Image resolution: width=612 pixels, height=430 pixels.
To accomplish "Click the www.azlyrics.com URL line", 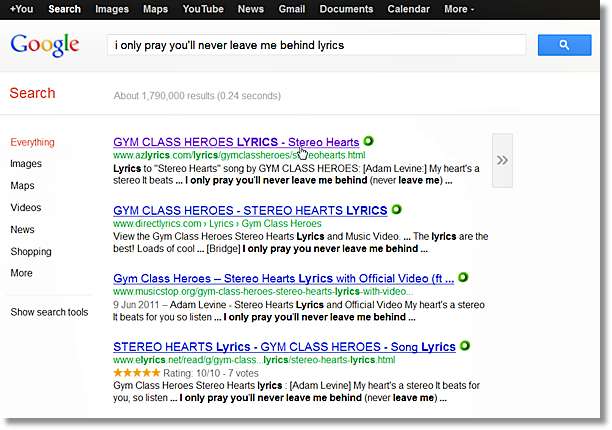I will 239,155.
